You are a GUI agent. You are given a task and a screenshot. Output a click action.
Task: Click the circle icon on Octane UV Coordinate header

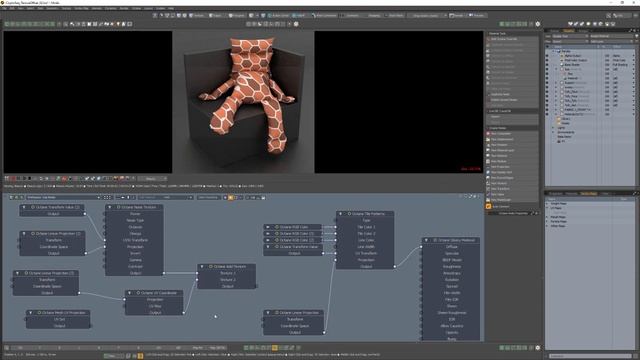point(138,293)
